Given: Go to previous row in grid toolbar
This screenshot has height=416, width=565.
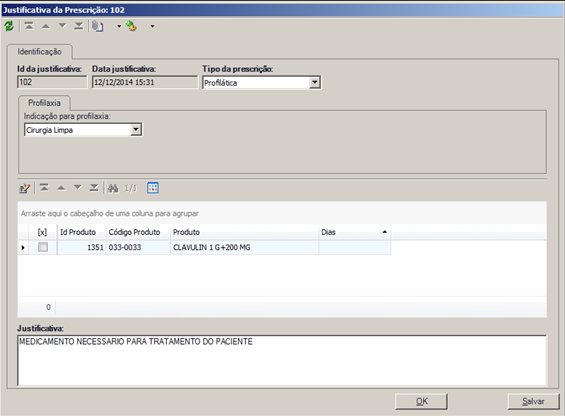Looking at the screenshot, I should click(x=61, y=188).
